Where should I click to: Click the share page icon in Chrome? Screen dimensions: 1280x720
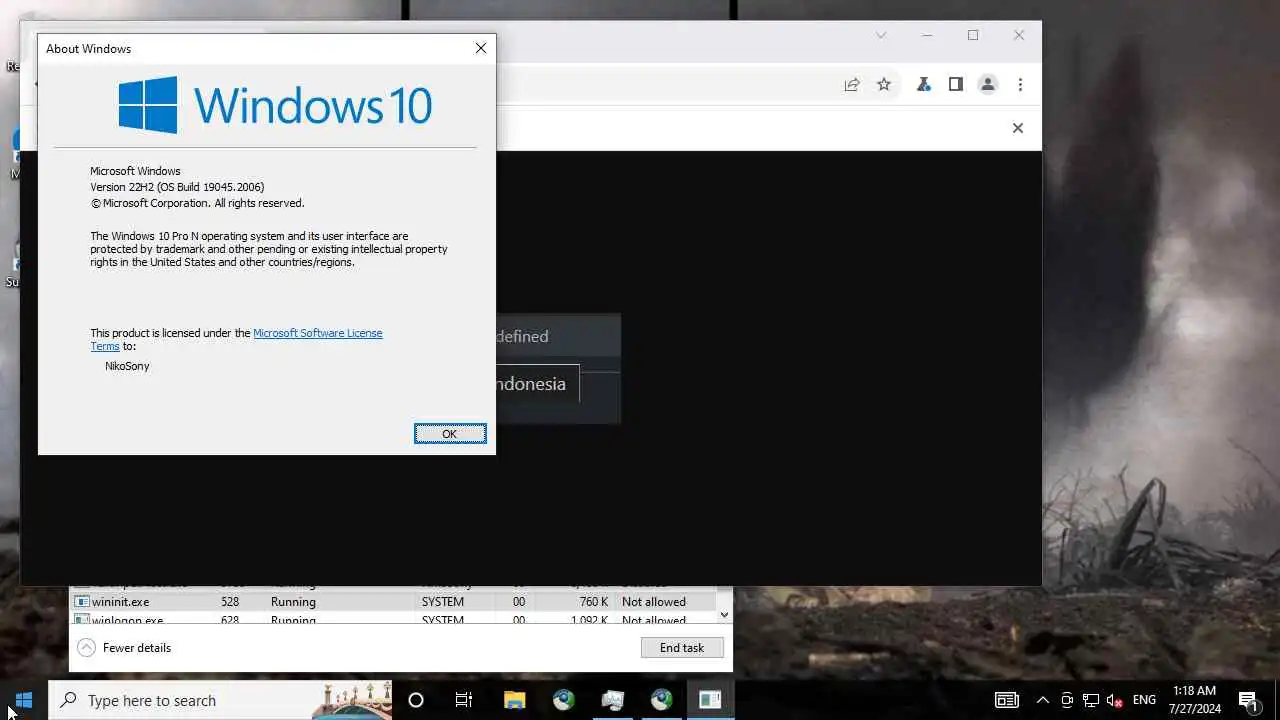click(852, 85)
